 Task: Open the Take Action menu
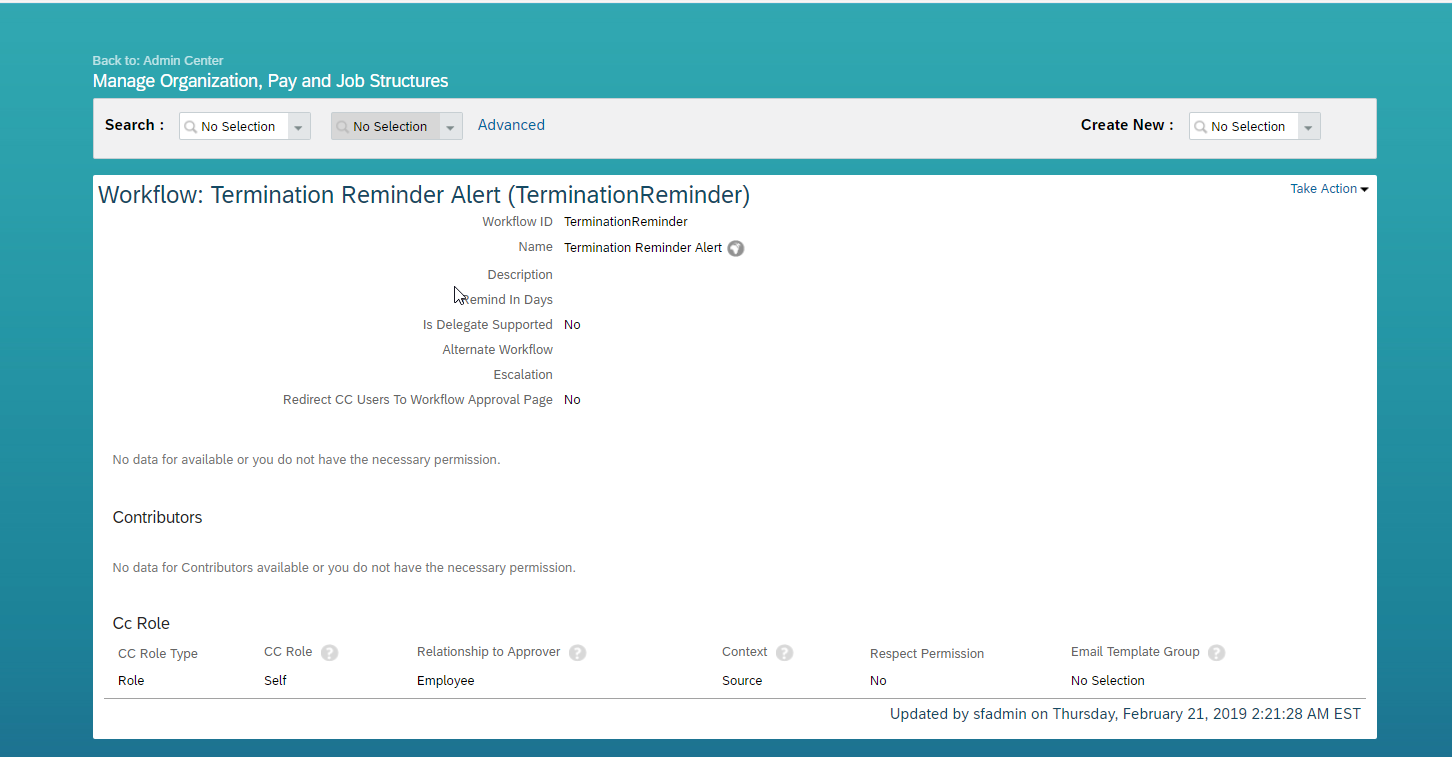click(x=1329, y=189)
